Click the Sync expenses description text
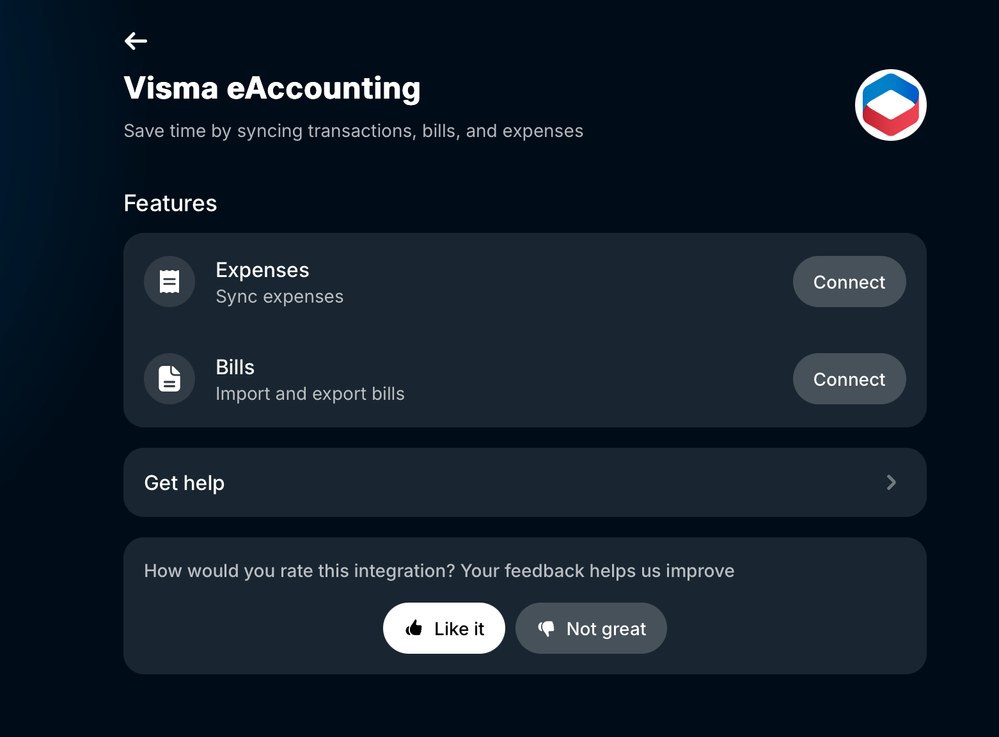Screen dimensions: 999x737 279,297
